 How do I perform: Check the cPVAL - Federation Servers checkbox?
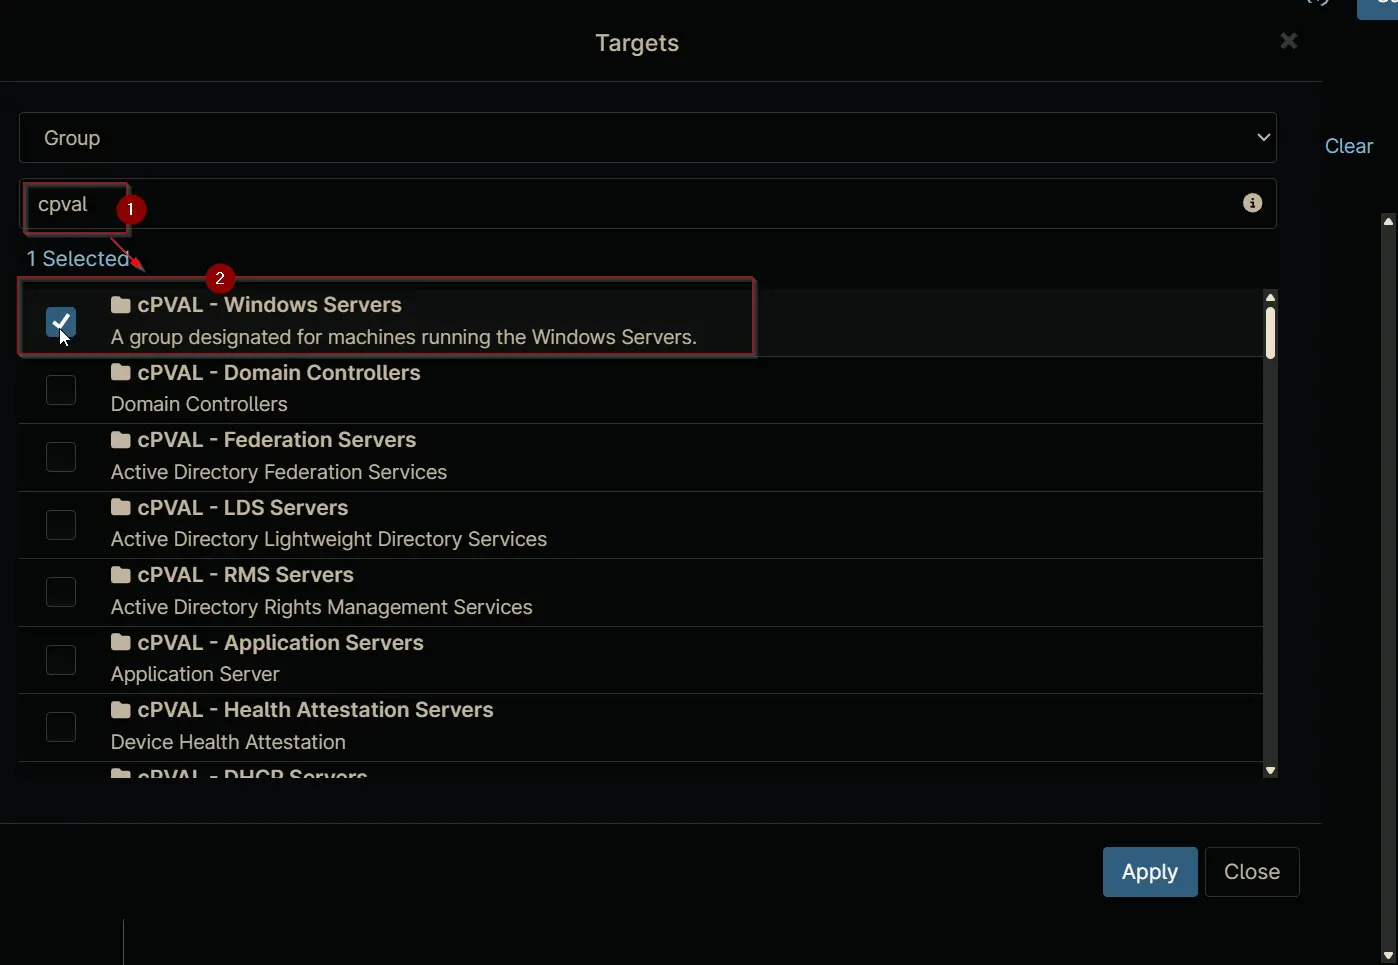pyautogui.click(x=61, y=457)
